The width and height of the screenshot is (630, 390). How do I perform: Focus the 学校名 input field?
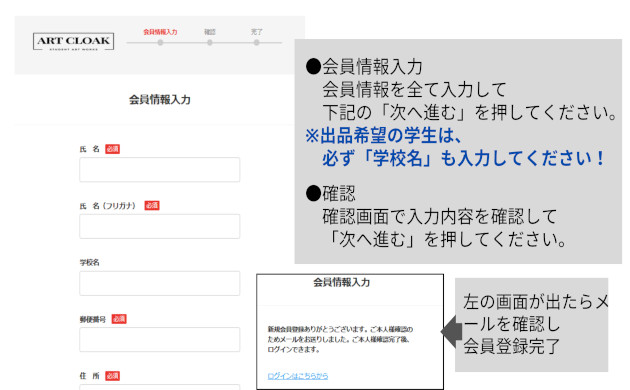160,283
